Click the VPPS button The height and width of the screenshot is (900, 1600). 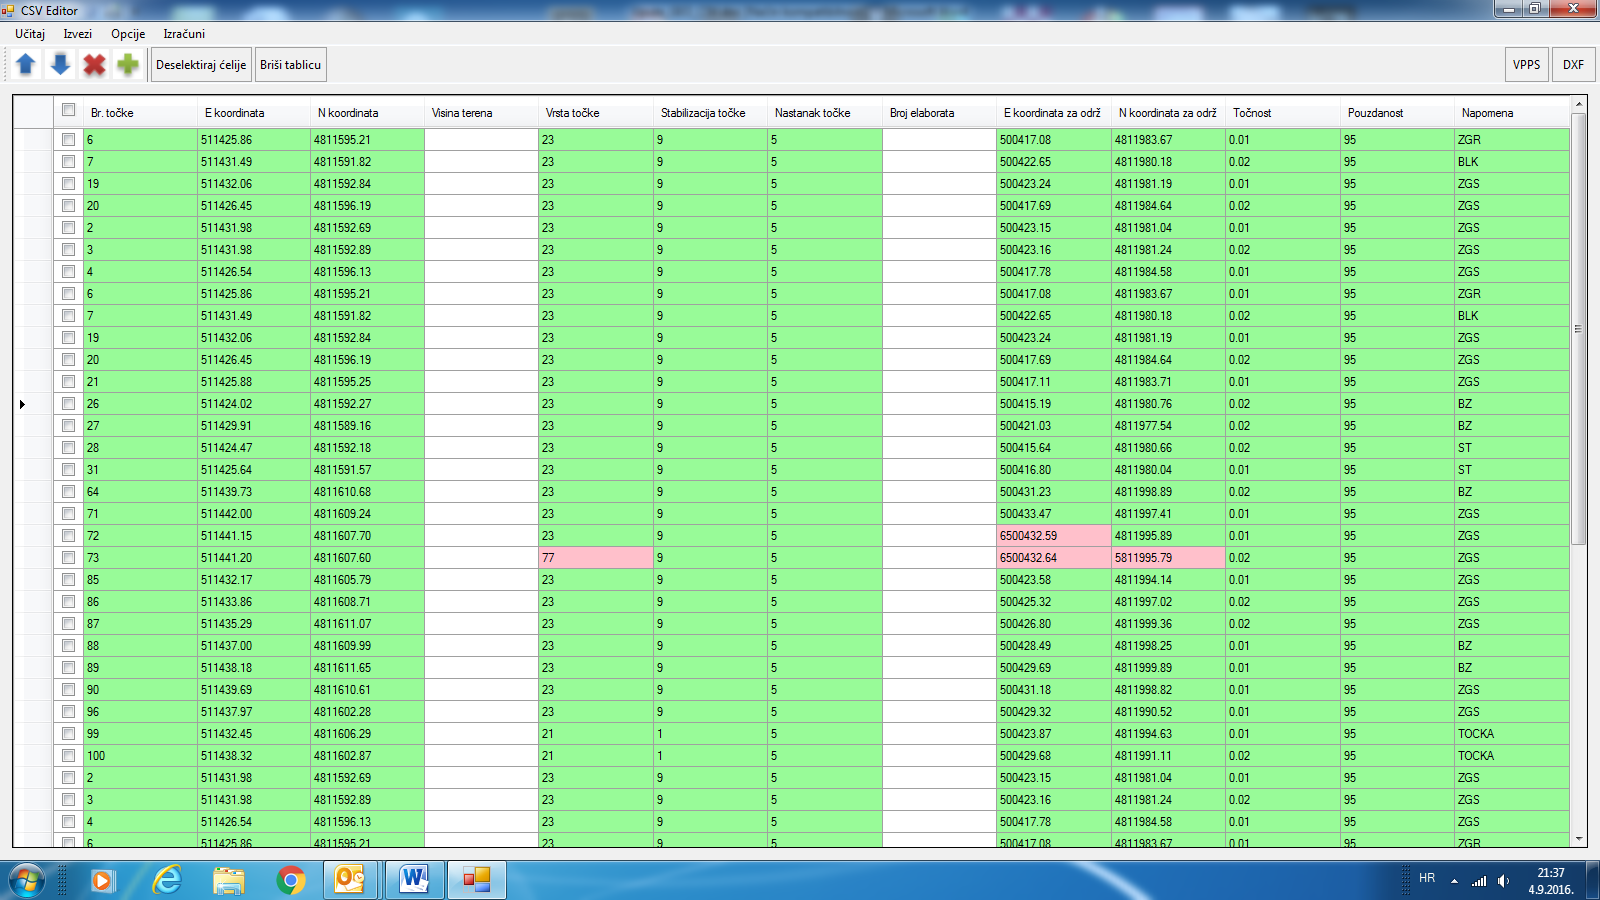click(1527, 65)
